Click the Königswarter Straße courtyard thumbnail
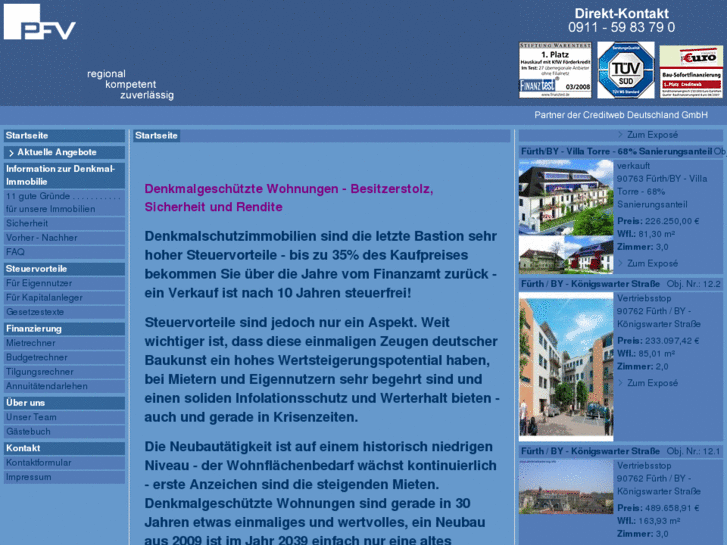 pos(566,366)
